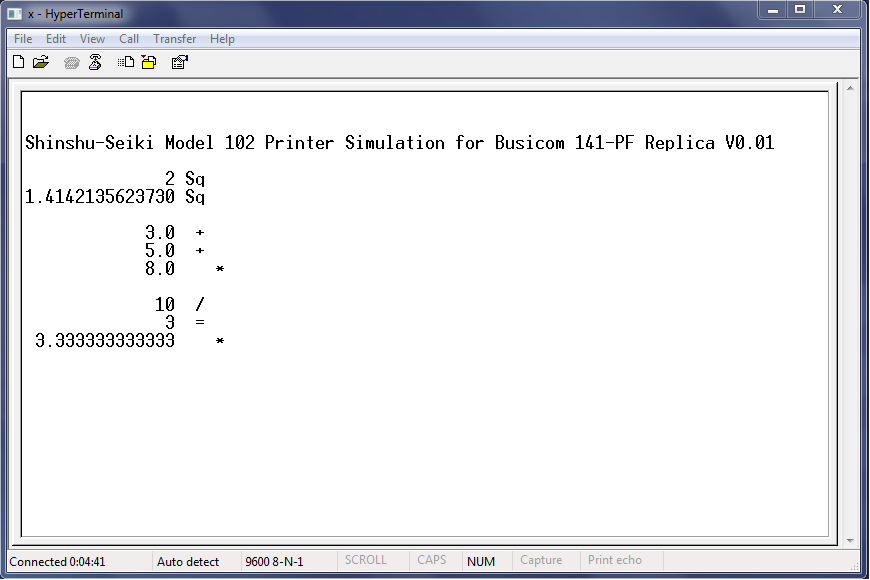Viewport: 870px width, 580px height.
Task: Click the Send file toolbar icon
Action: [x=126, y=62]
